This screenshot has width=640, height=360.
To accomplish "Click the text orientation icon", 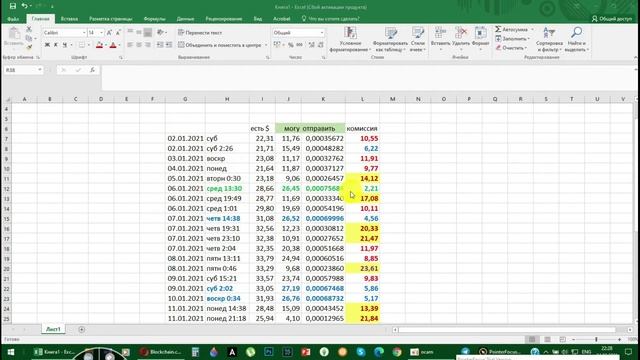I will (x=160, y=32).
